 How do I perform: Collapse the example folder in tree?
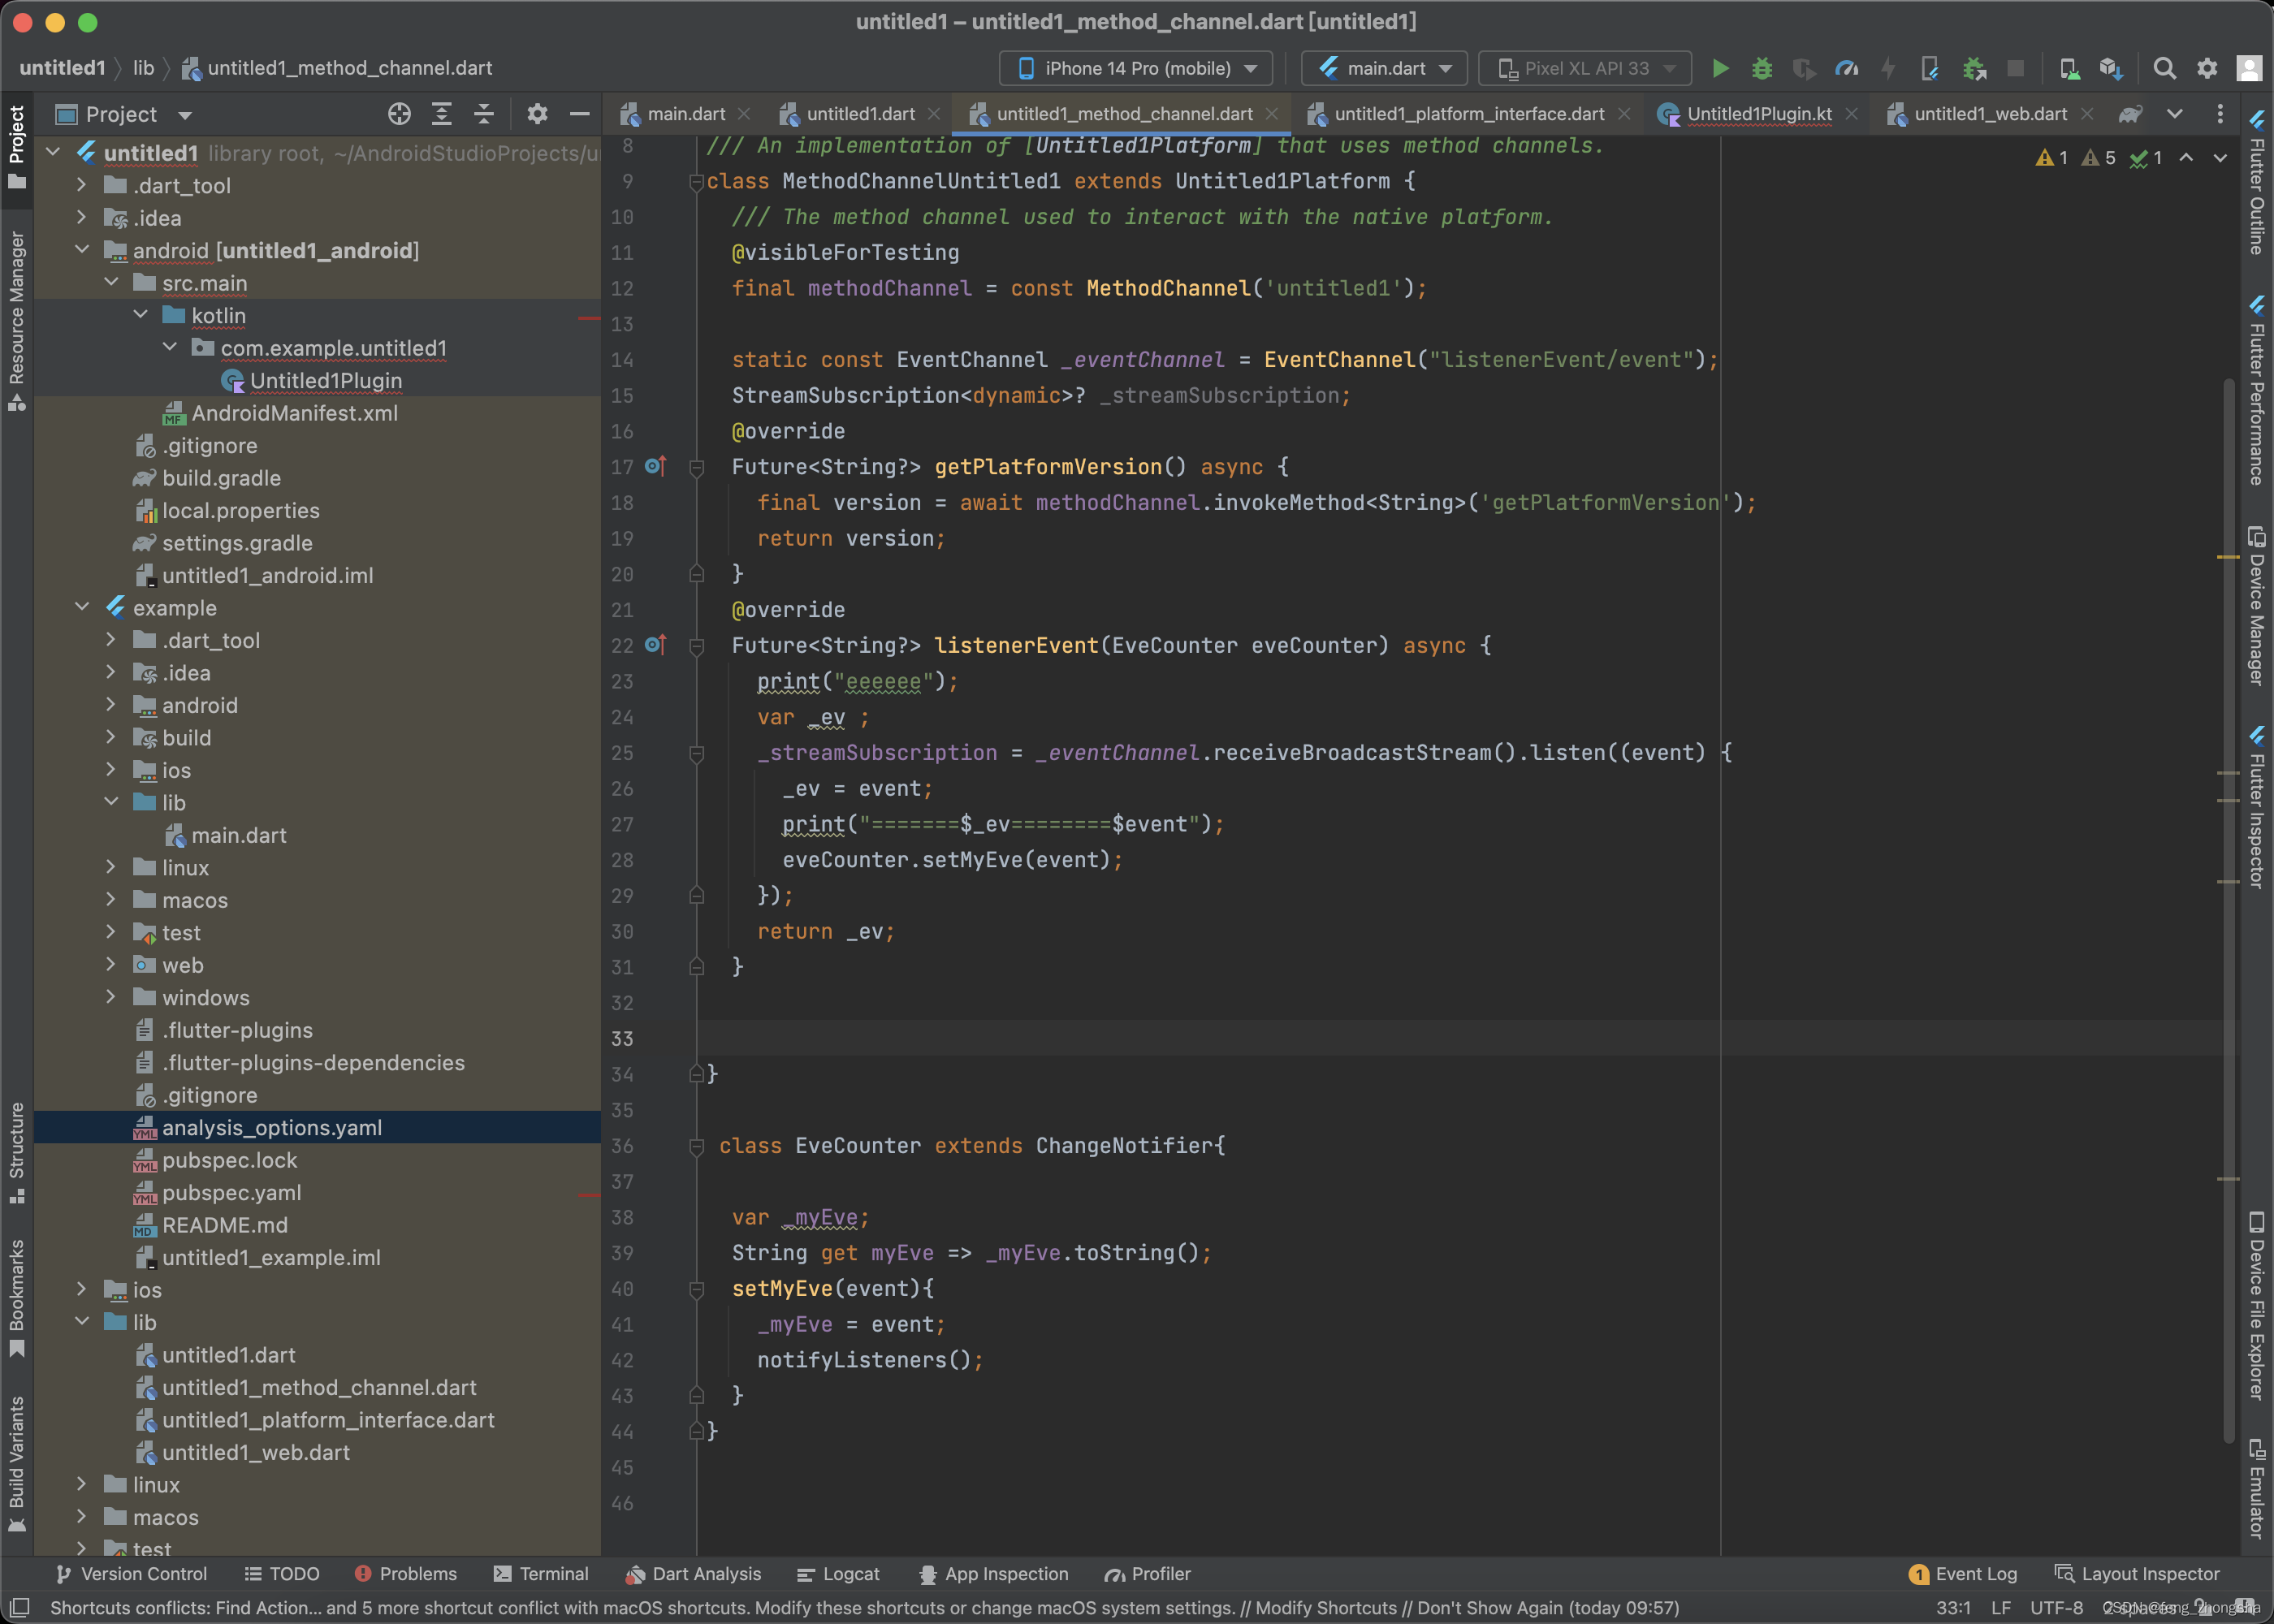82,607
